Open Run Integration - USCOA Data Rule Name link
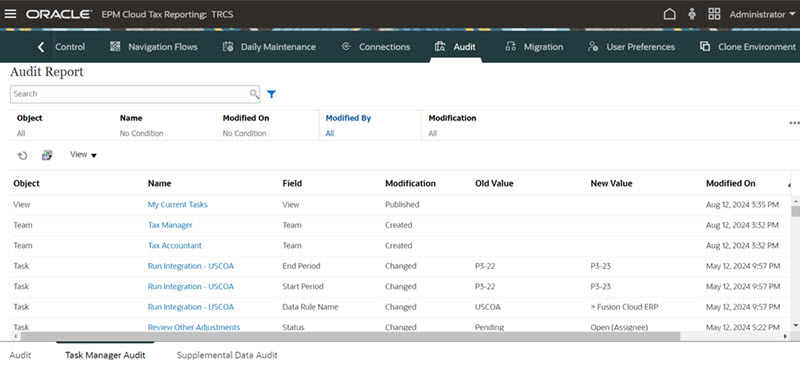The width and height of the screenshot is (800, 365). click(191, 307)
